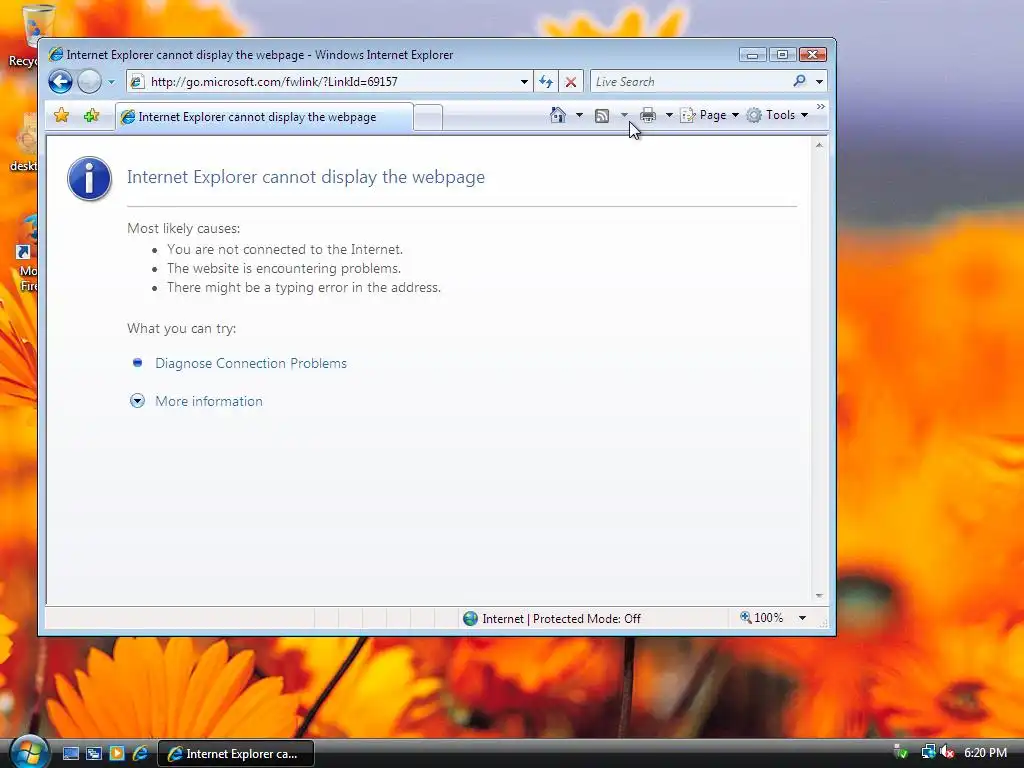The image size is (1024, 768).
Task: Click the 100% zoom level button
Action: click(x=761, y=617)
